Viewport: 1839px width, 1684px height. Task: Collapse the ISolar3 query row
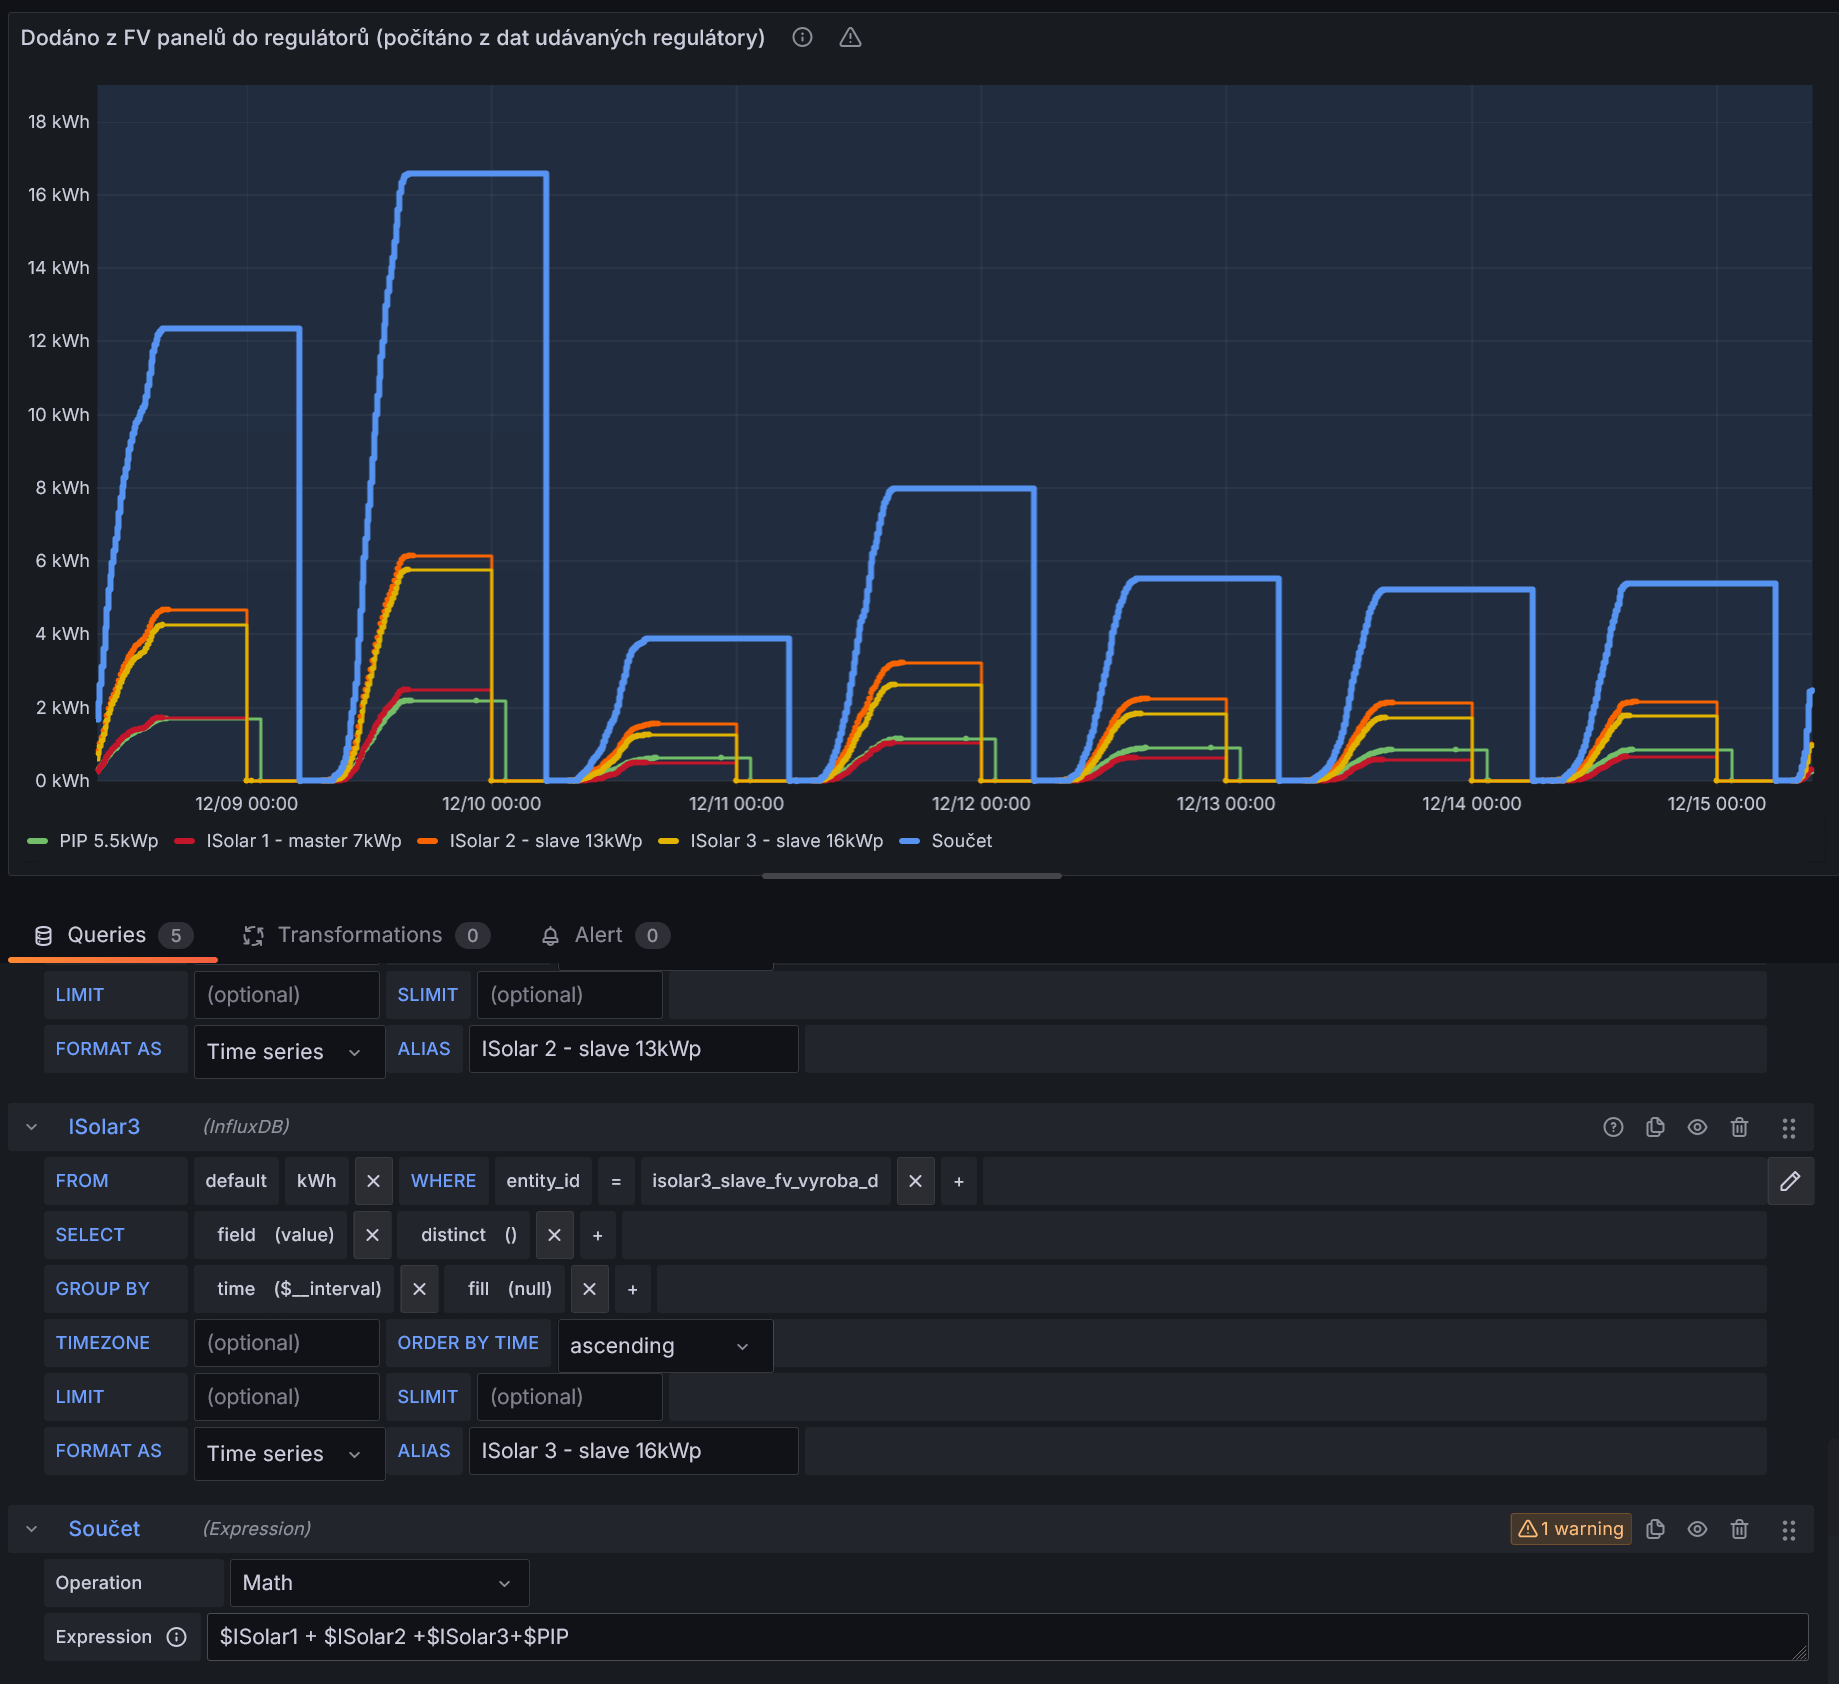tap(32, 1127)
